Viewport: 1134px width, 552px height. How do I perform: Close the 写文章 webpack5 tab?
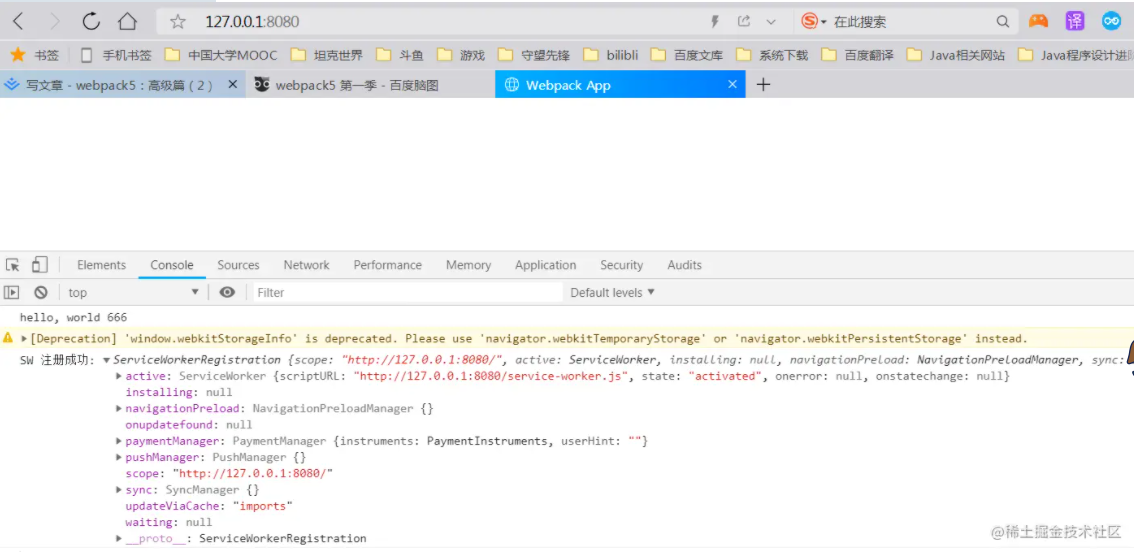[x=232, y=84]
